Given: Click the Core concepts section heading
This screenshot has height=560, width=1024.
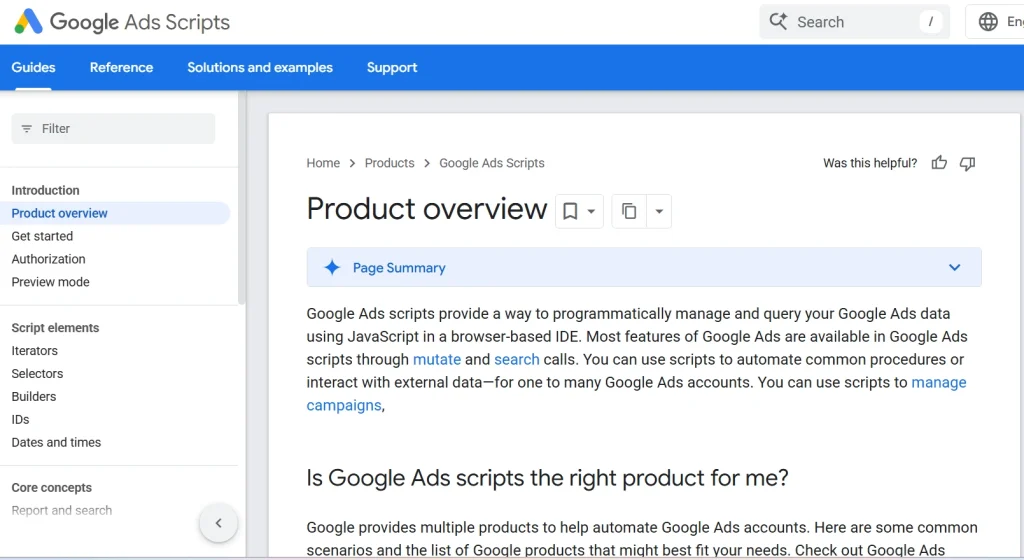Looking at the screenshot, I should point(52,488).
